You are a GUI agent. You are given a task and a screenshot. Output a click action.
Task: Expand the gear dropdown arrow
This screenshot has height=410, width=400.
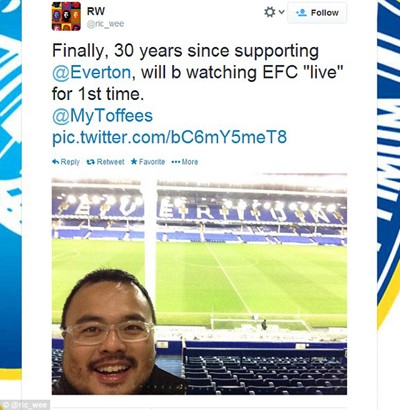pyautogui.click(x=281, y=12)
